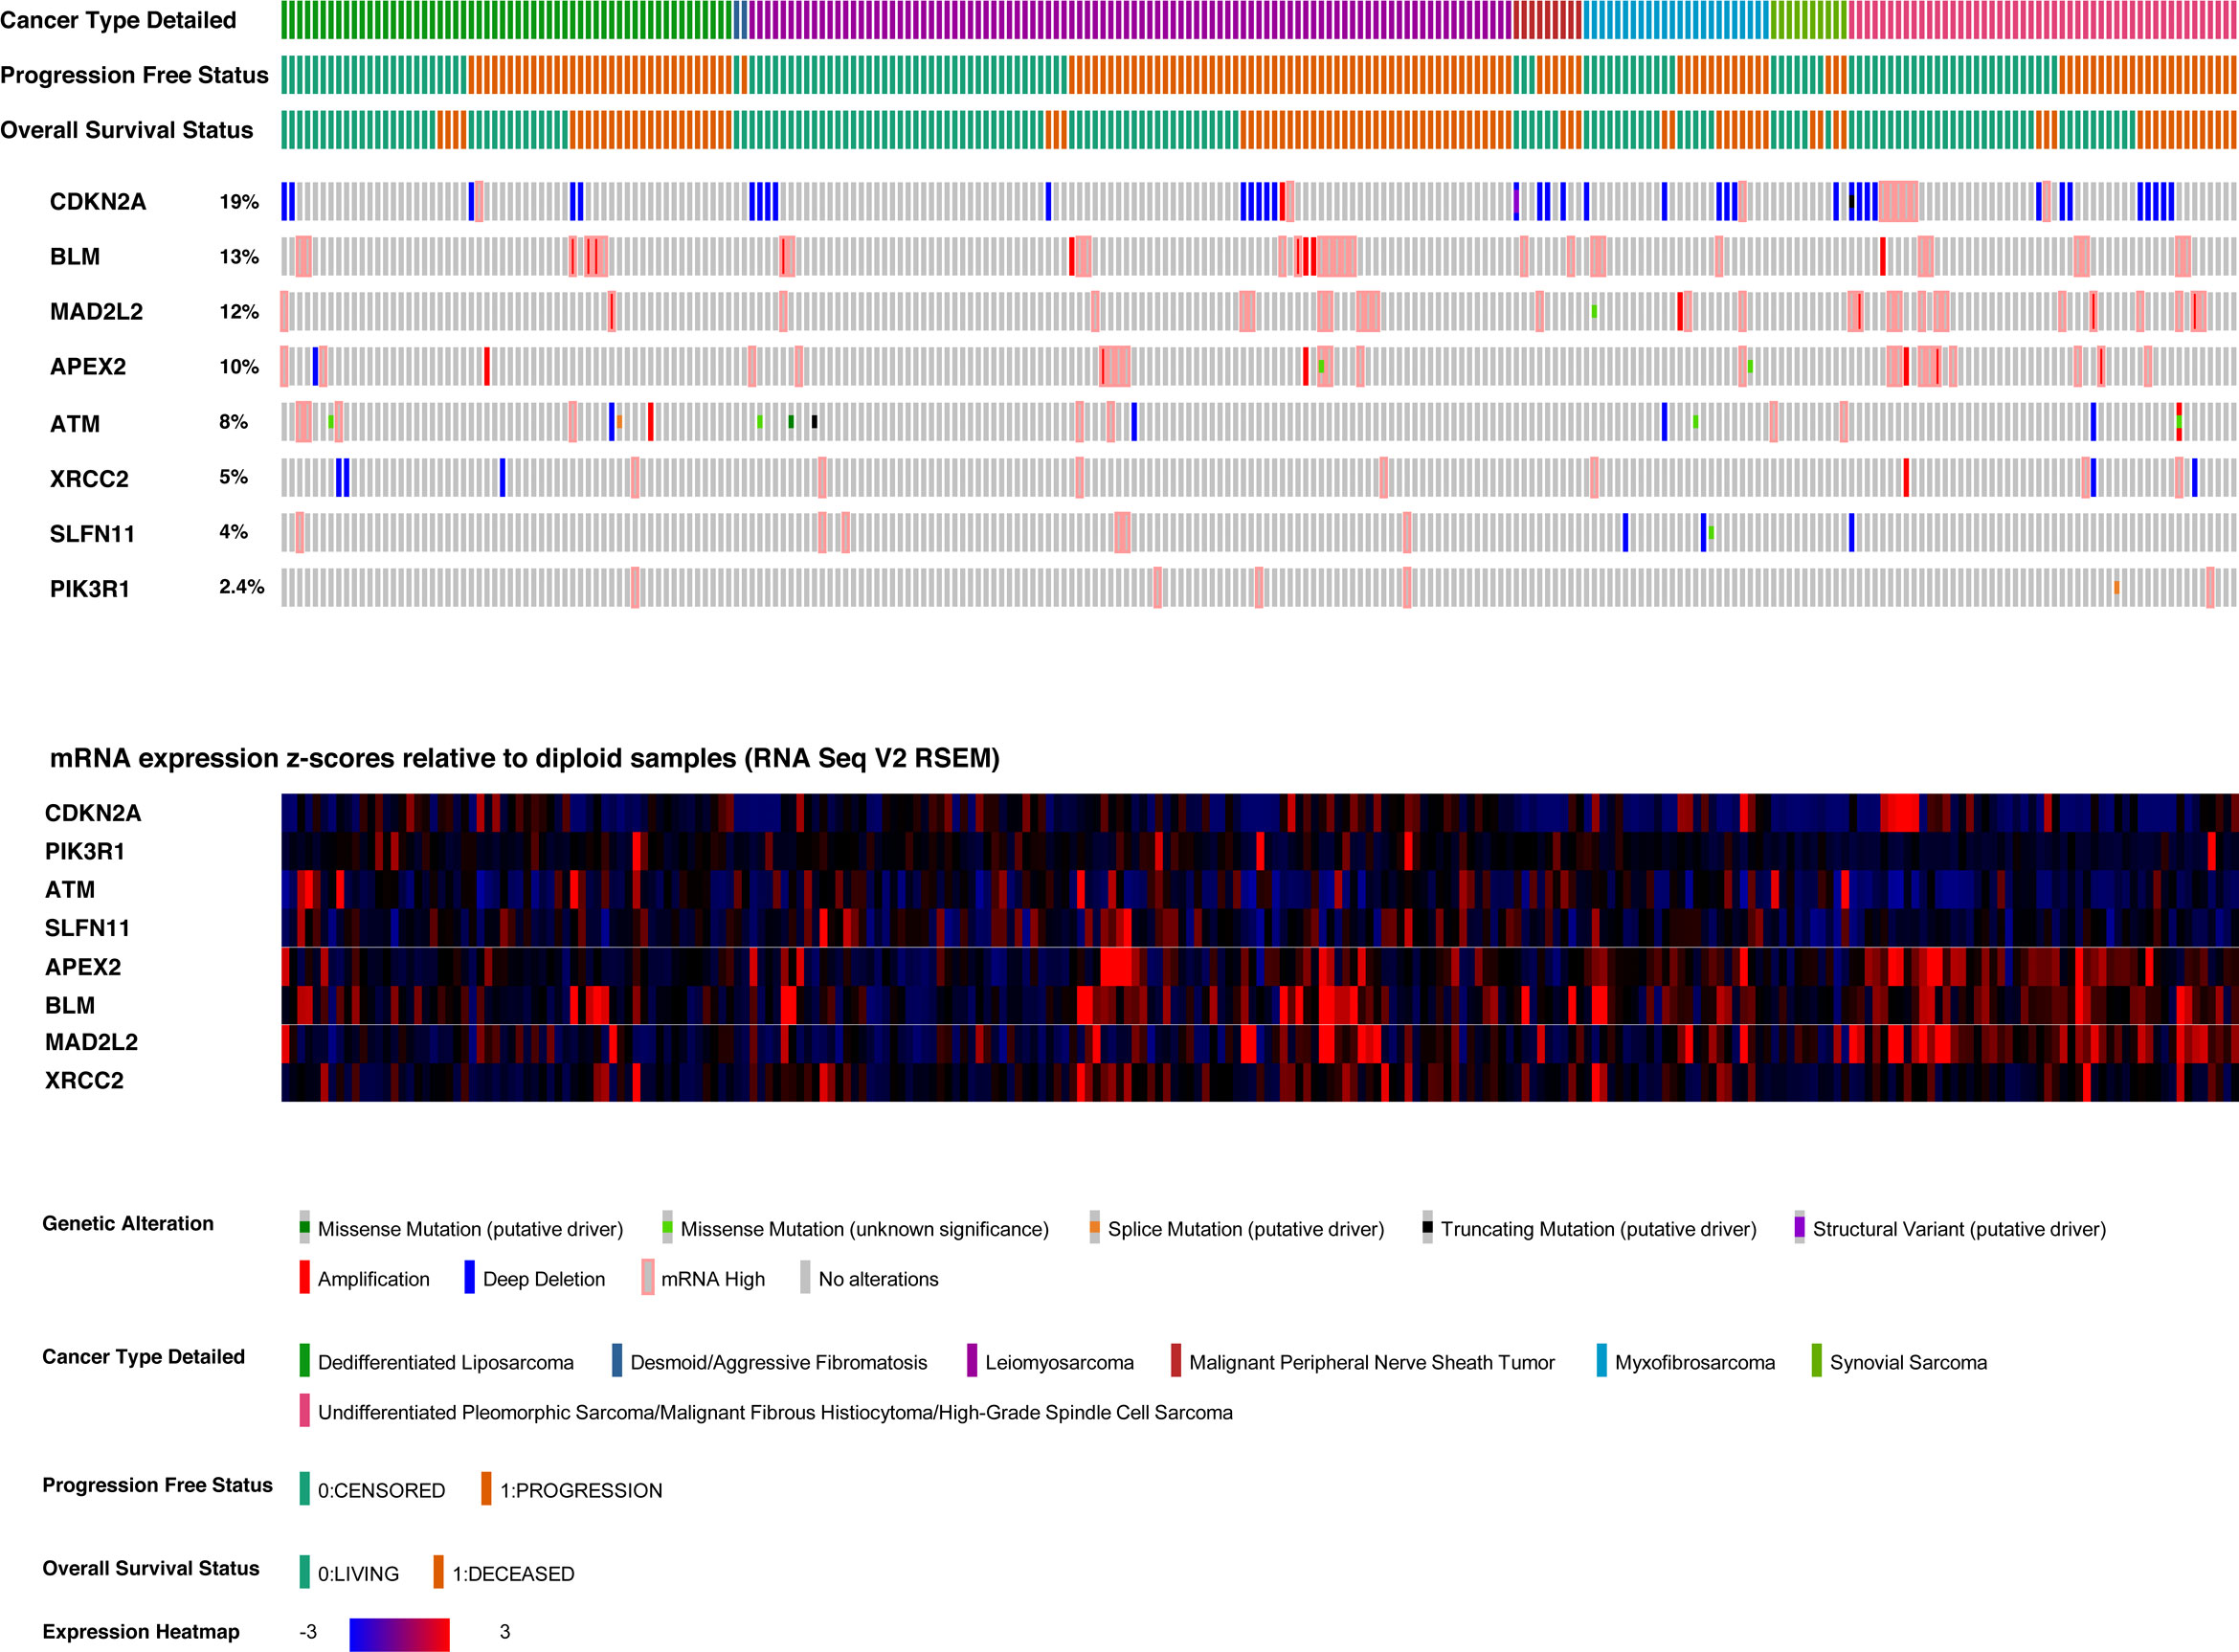The width and height of the screenshot is (2239, 1652).
Task: Click the red Amplification legend swatch
Action: (304, 1278)
